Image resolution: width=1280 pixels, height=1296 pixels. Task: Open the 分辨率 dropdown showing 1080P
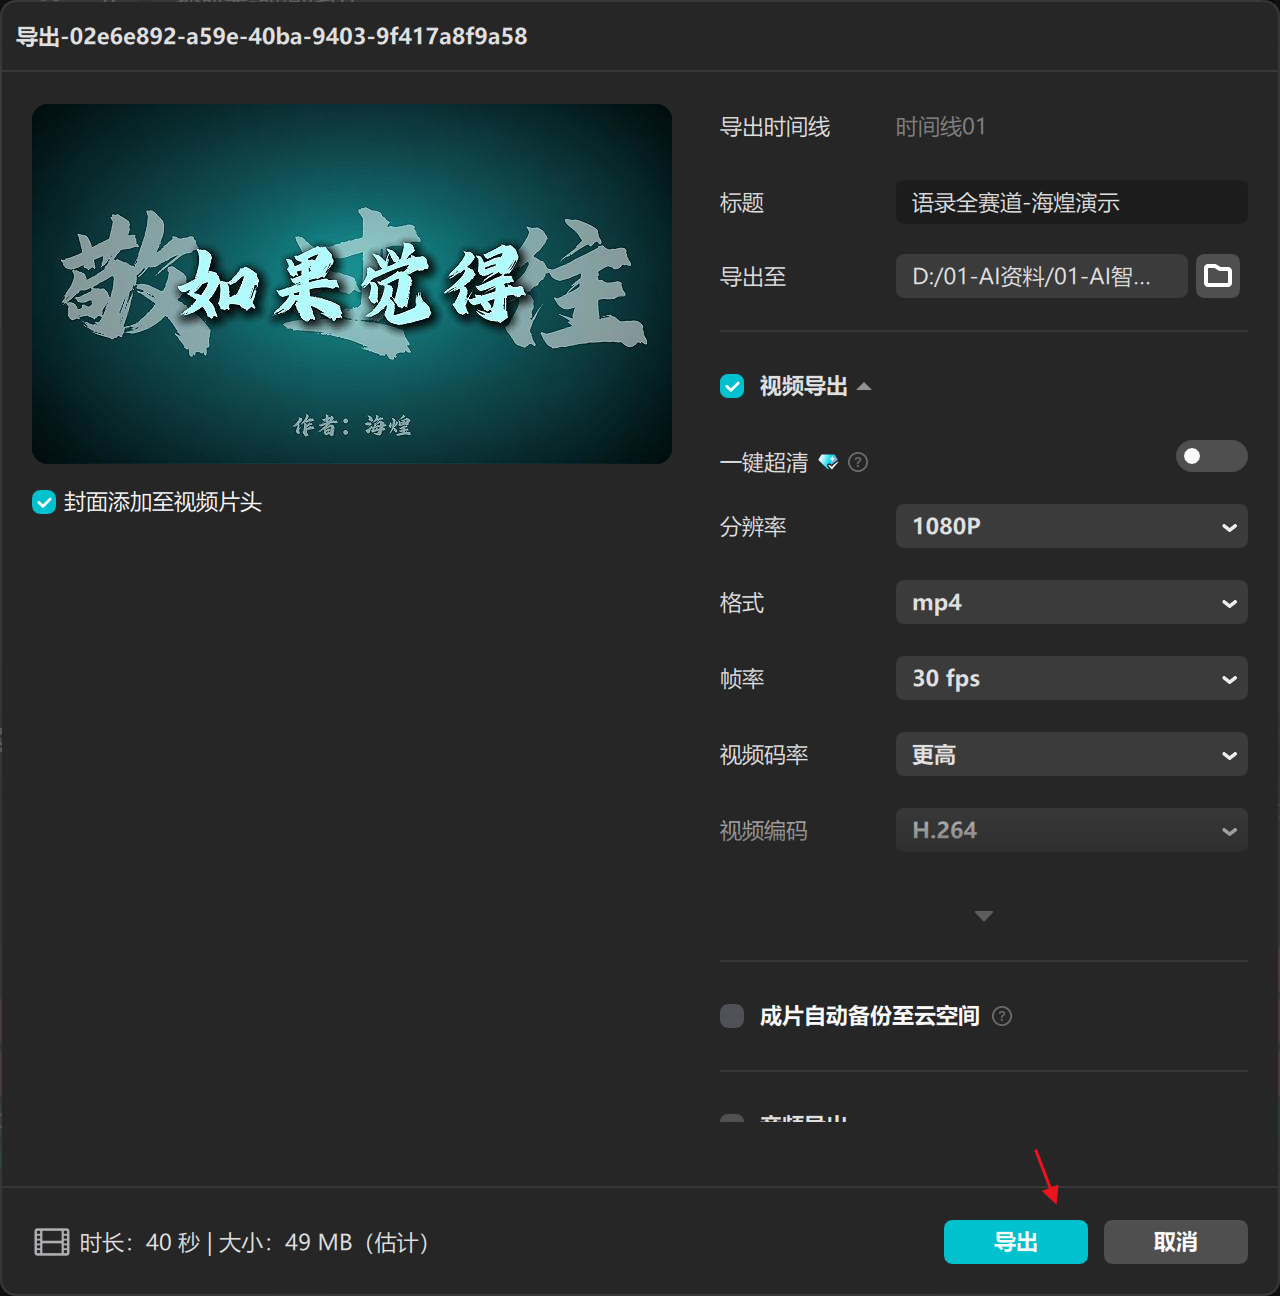1071,526
